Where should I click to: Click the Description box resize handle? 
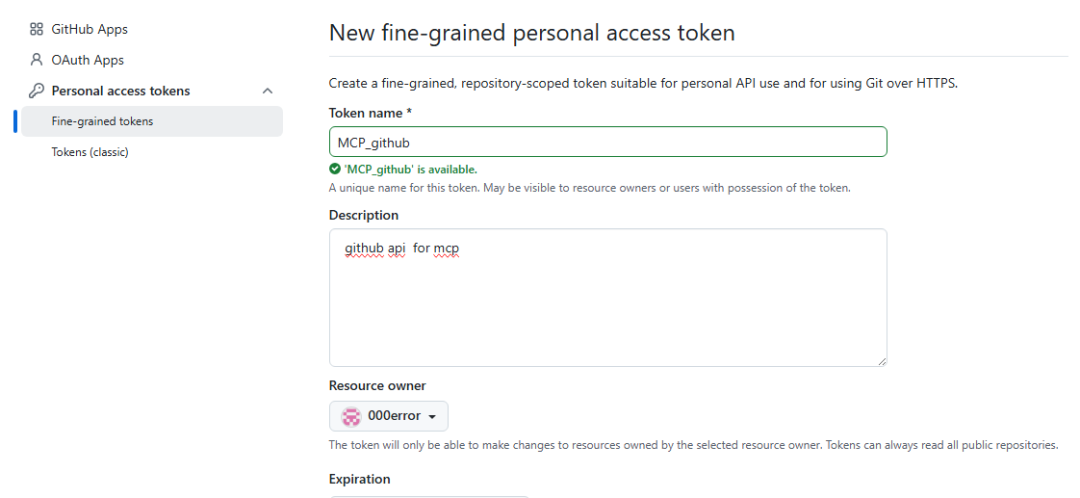(x=881, y=360)
